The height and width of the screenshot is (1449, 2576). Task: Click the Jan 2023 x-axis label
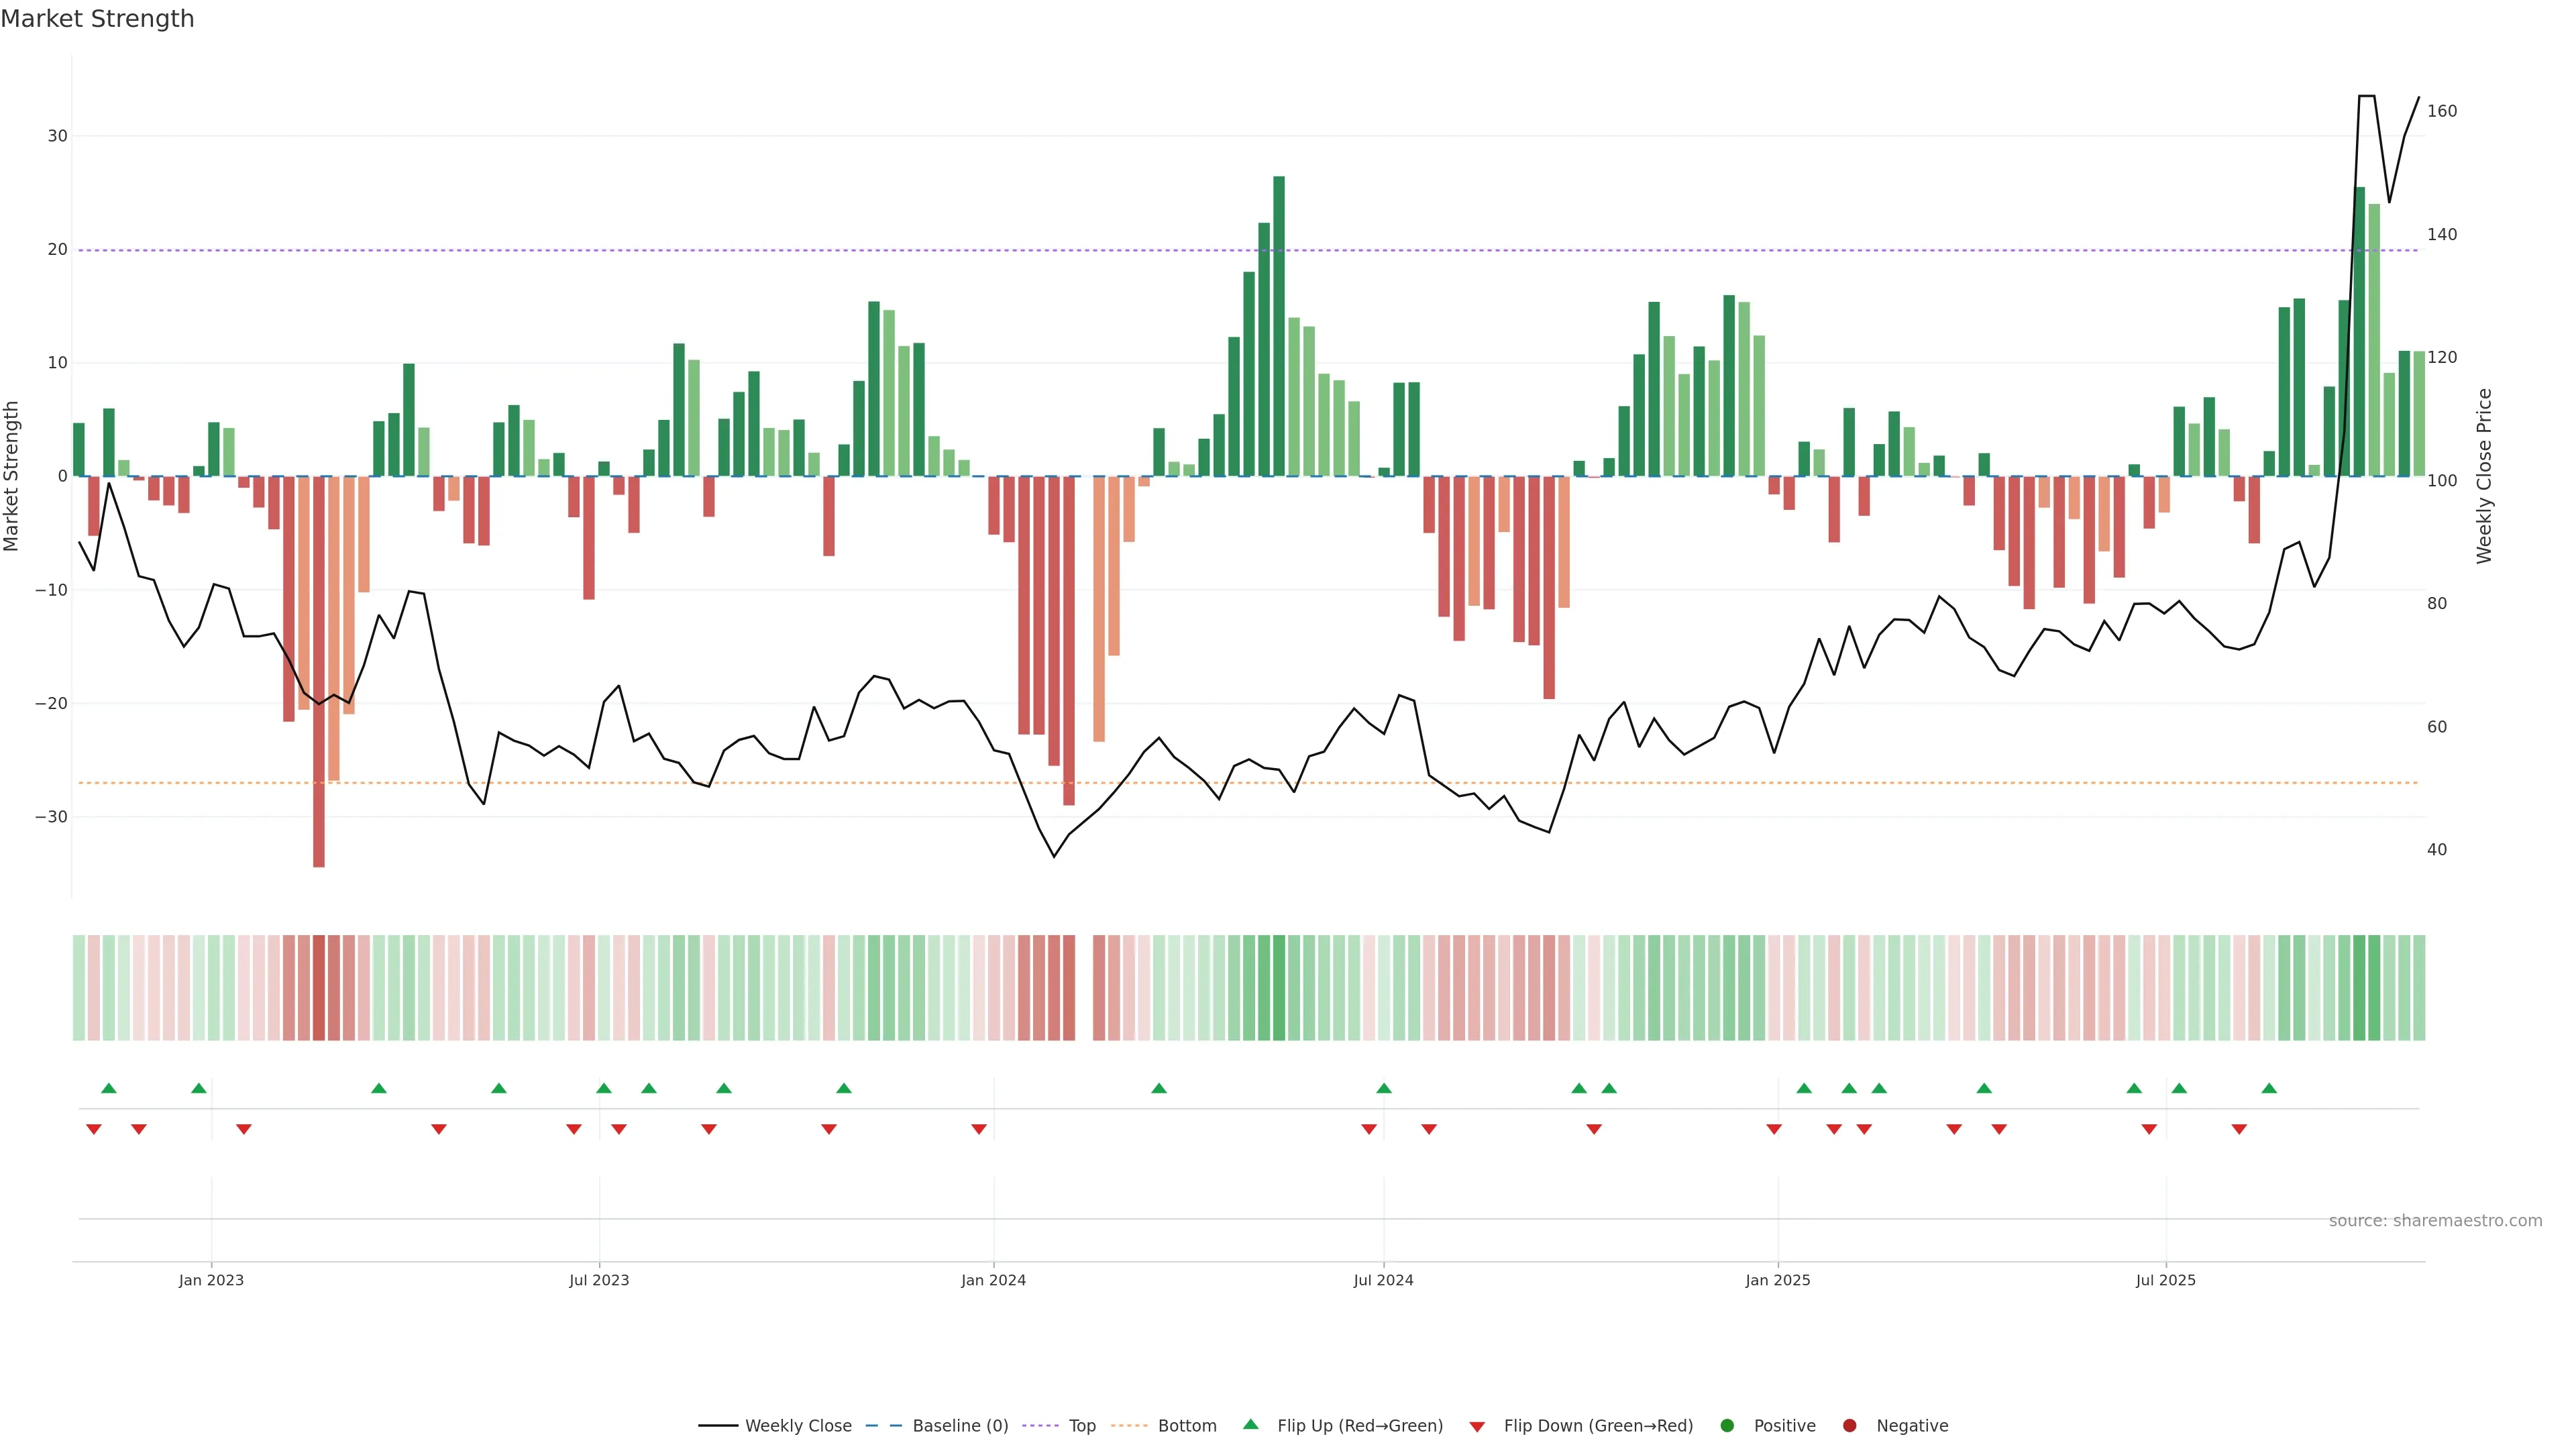point(211,1280)
